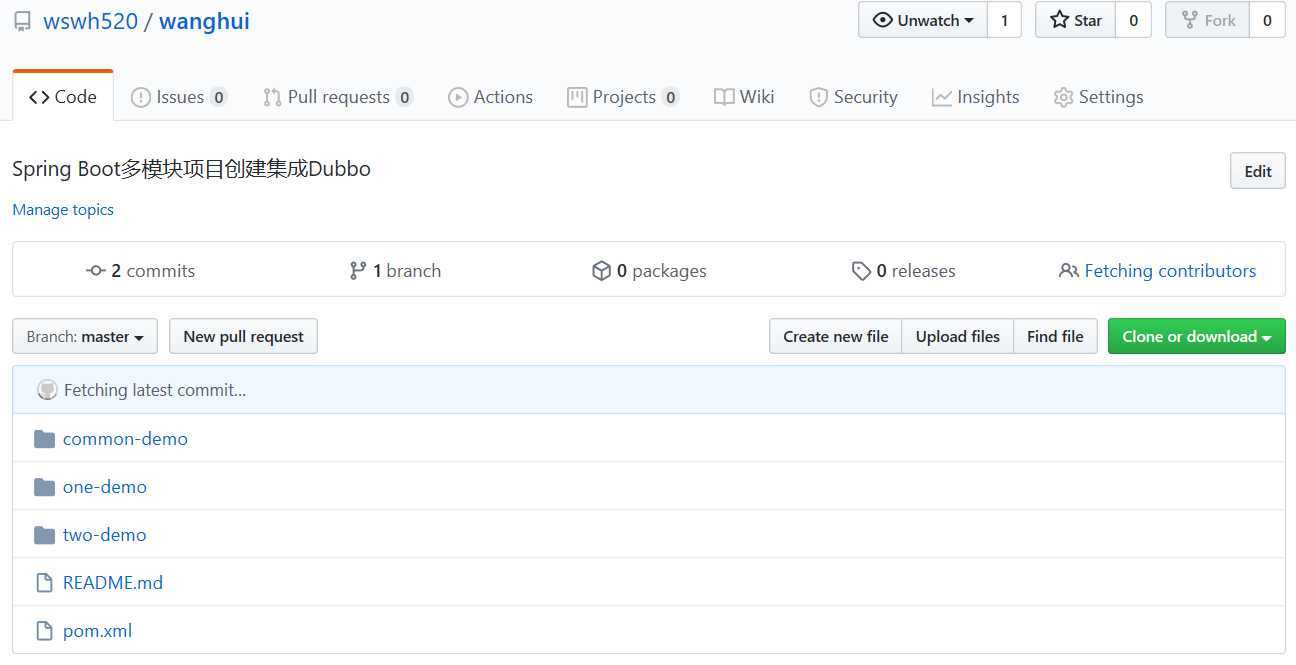Open the Clone or download dropdown
The height and width of the screenshot is (665, 1296).
click(x=1197, y=337)
